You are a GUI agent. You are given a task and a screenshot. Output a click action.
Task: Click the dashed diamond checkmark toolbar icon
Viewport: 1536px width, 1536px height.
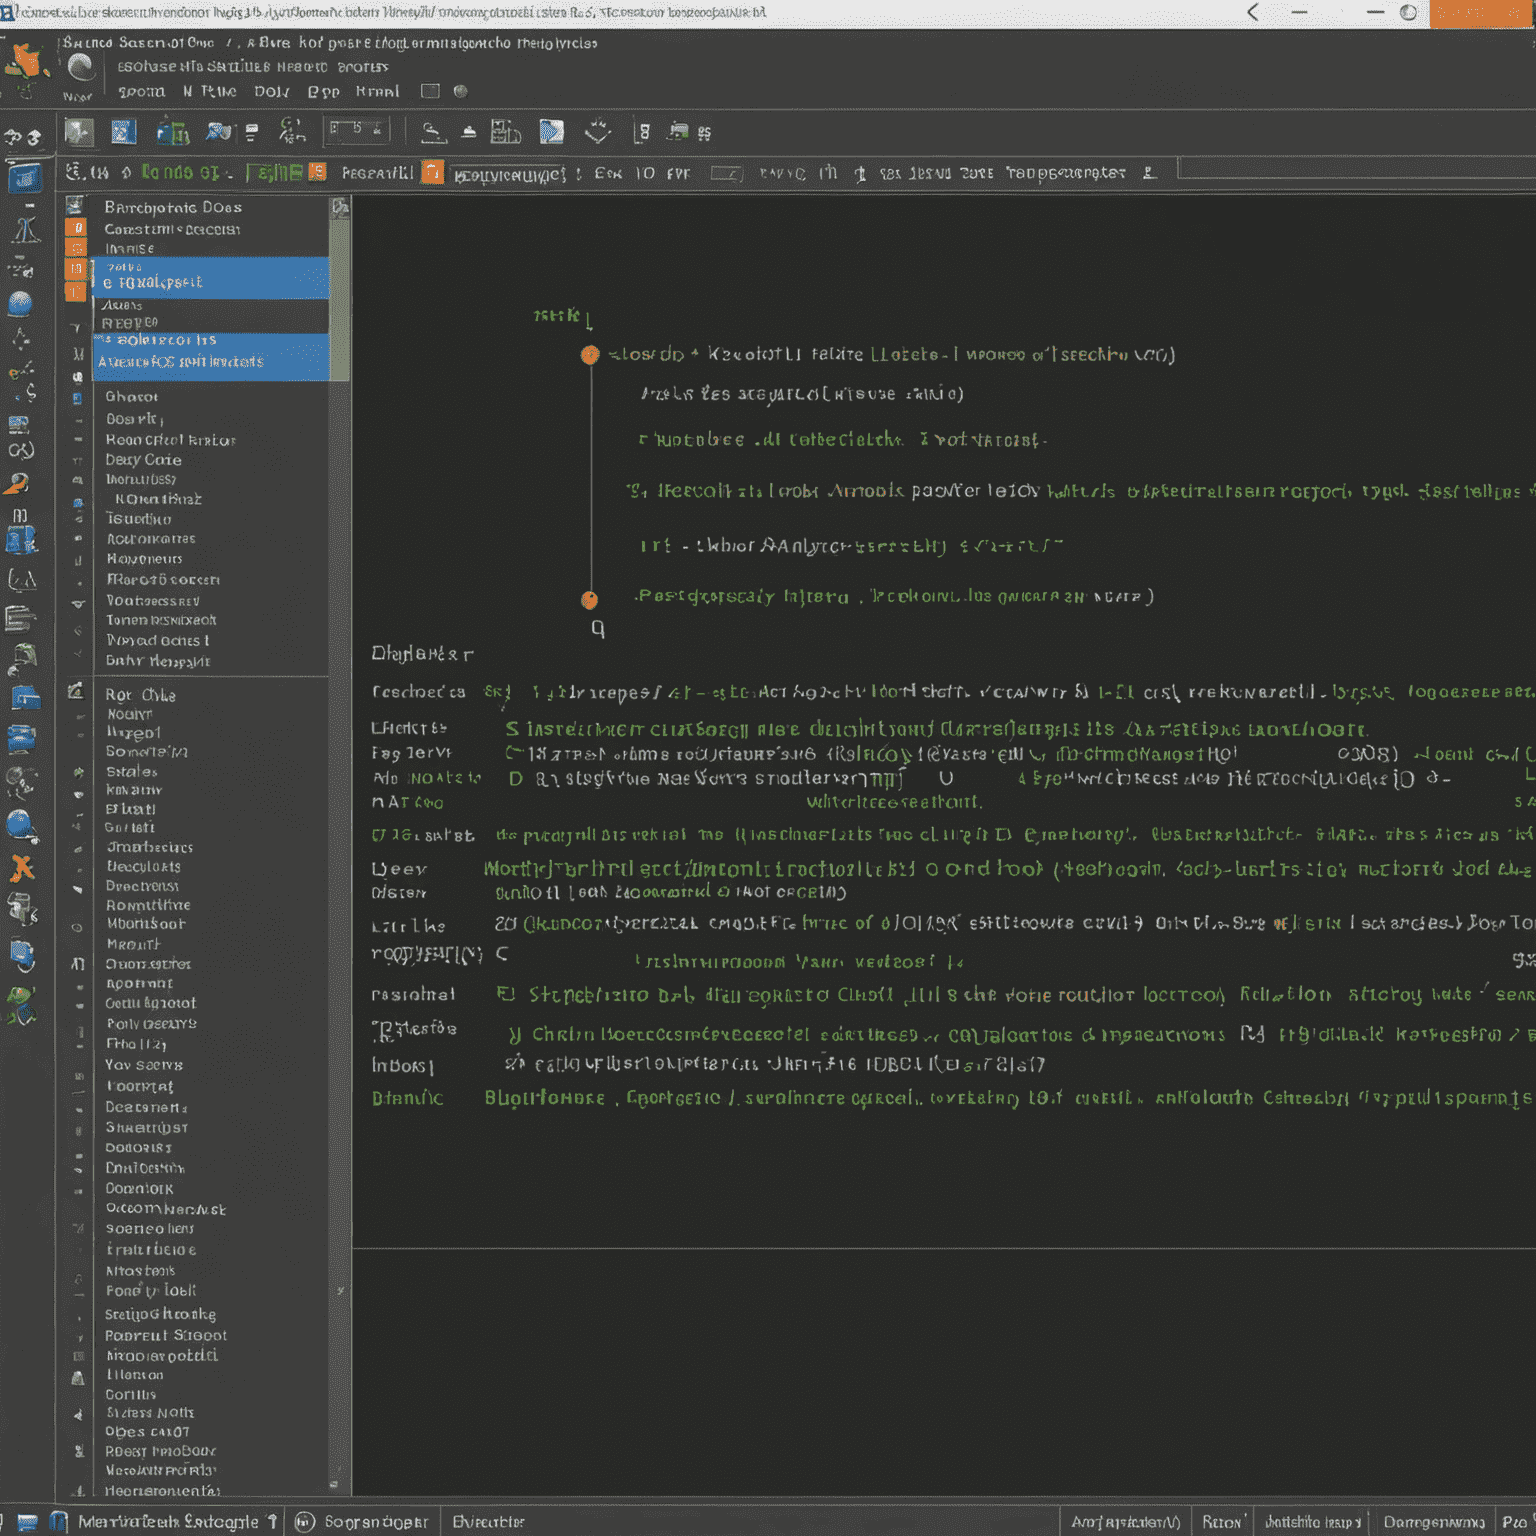click(598, 131)
